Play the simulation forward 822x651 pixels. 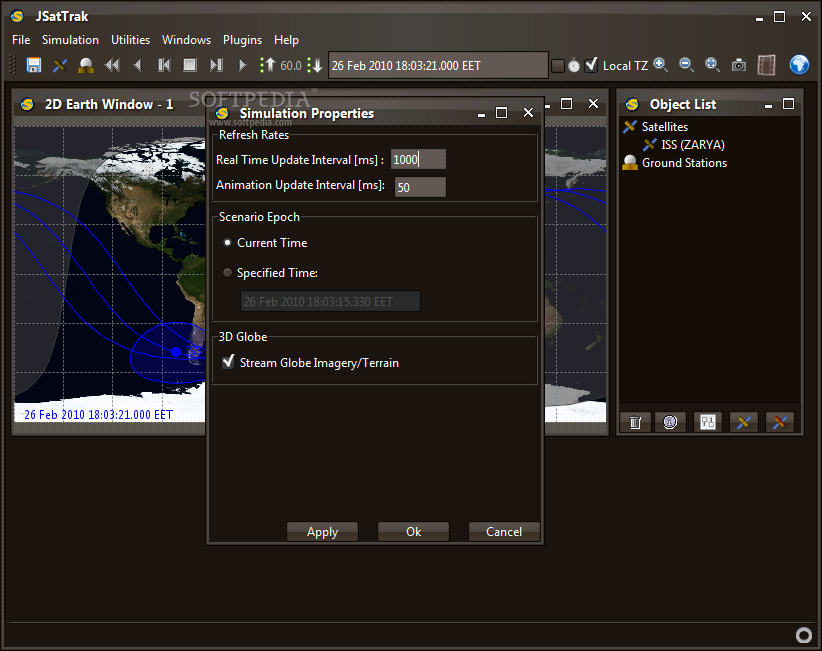click(x=242, y=66)
